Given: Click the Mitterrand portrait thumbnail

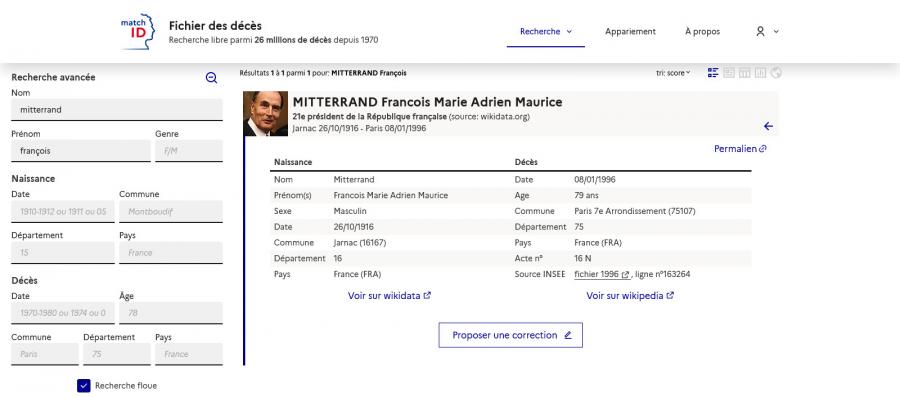Looking at the screenshot, I should click(265, 114).
